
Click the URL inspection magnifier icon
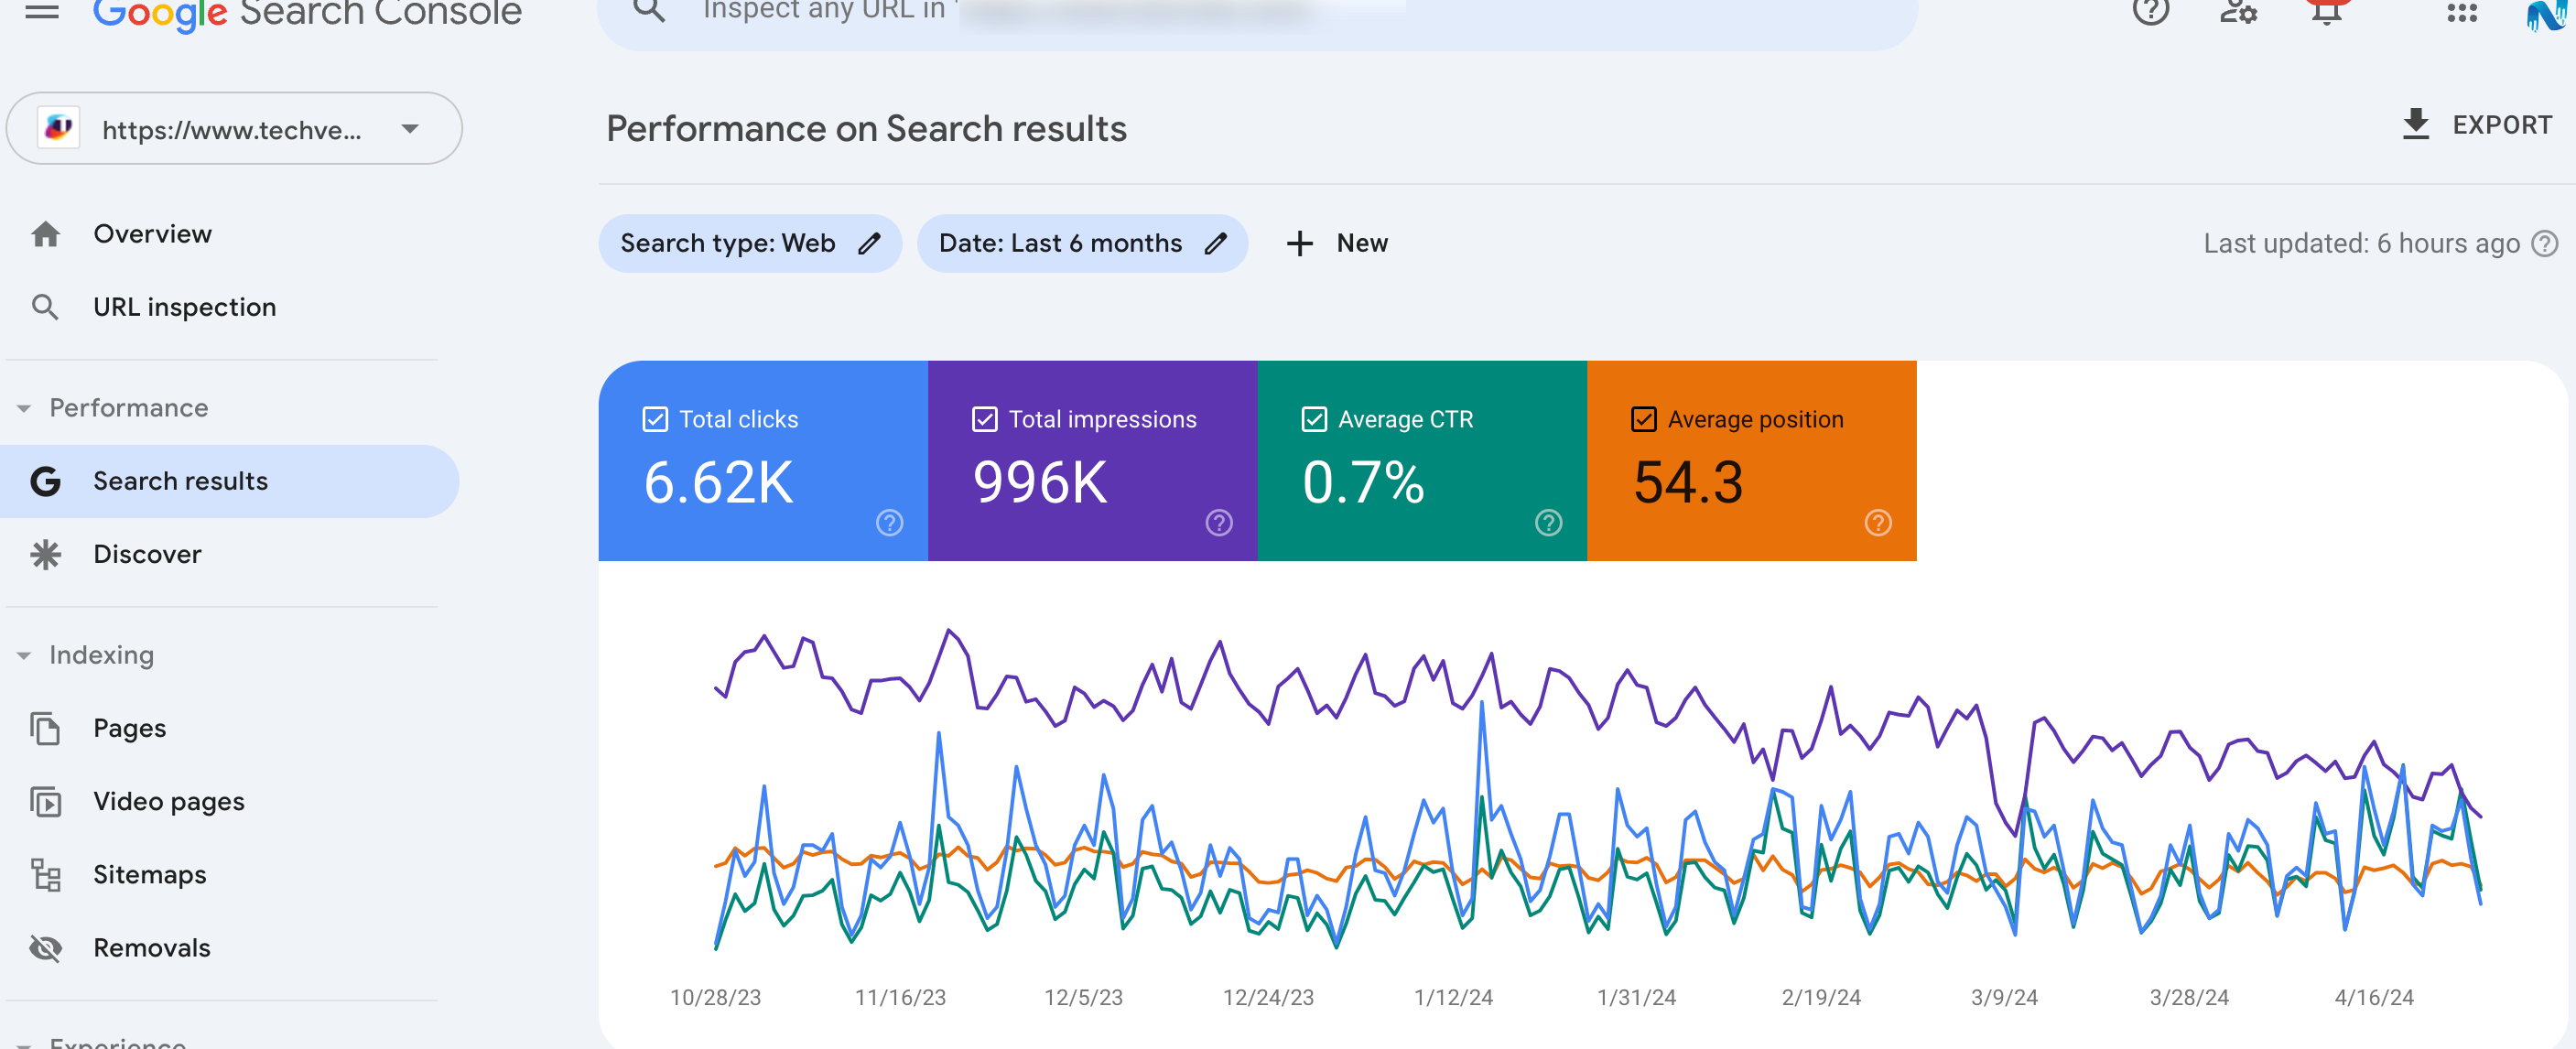click(45, 307)
